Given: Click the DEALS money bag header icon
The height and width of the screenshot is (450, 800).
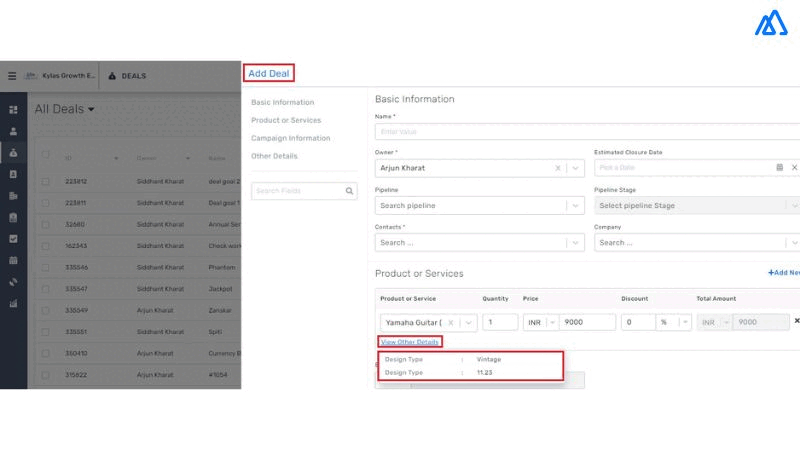Looking at the screenshot, I should pos(112,76).
